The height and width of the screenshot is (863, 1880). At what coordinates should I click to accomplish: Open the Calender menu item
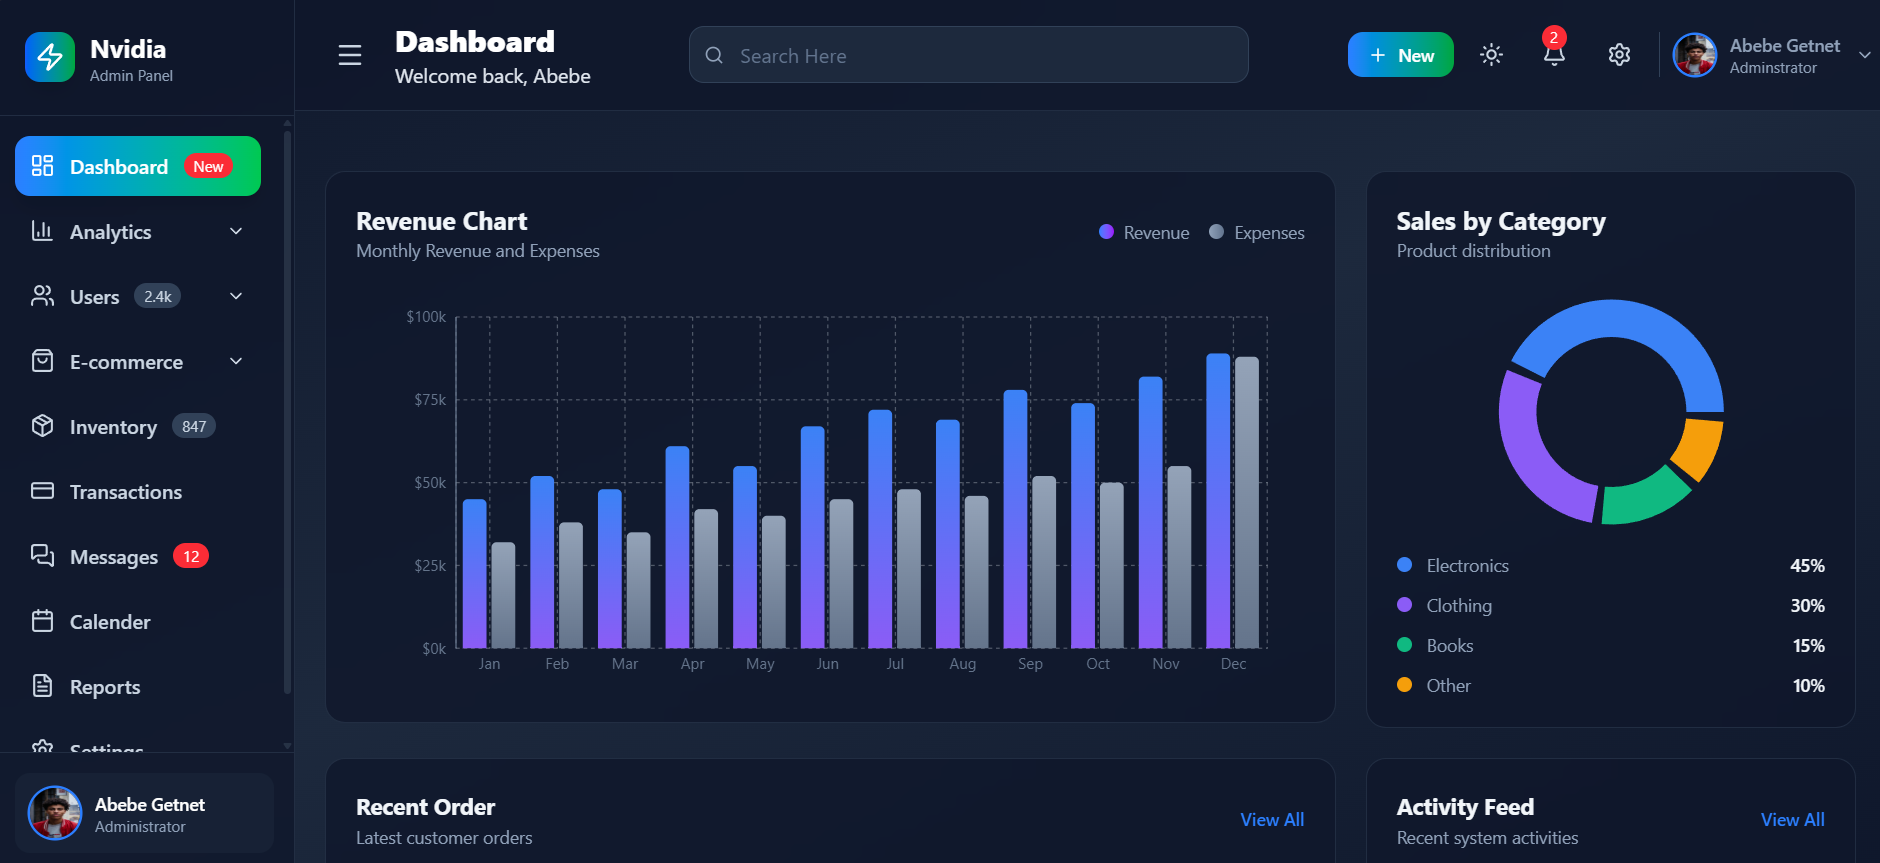click(138, 621)
